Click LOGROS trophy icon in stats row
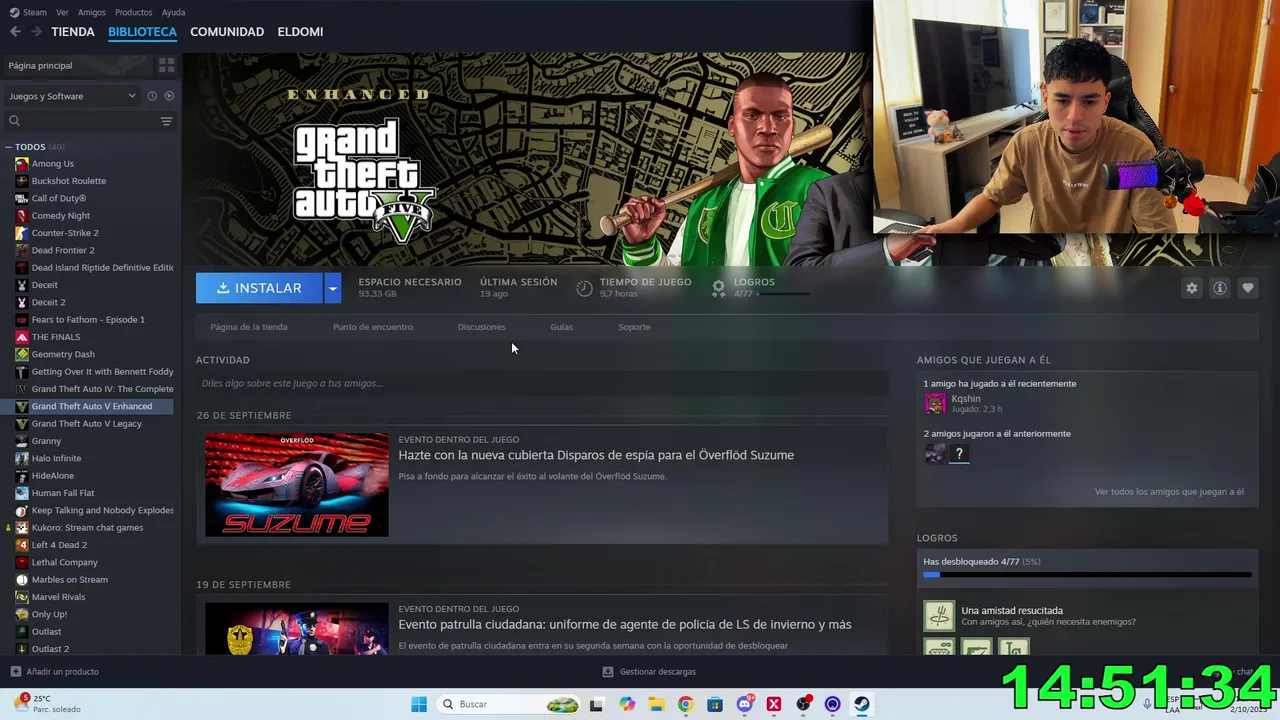The height and width of the screenshot is (720, 1280). [x=718, y=288]
